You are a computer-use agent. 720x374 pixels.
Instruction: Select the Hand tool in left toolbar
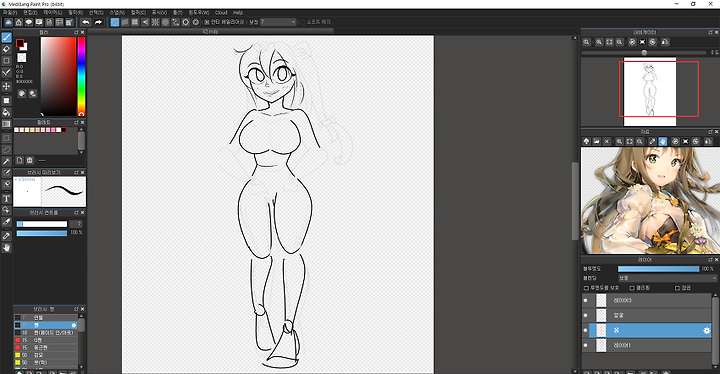coord(6,248)
